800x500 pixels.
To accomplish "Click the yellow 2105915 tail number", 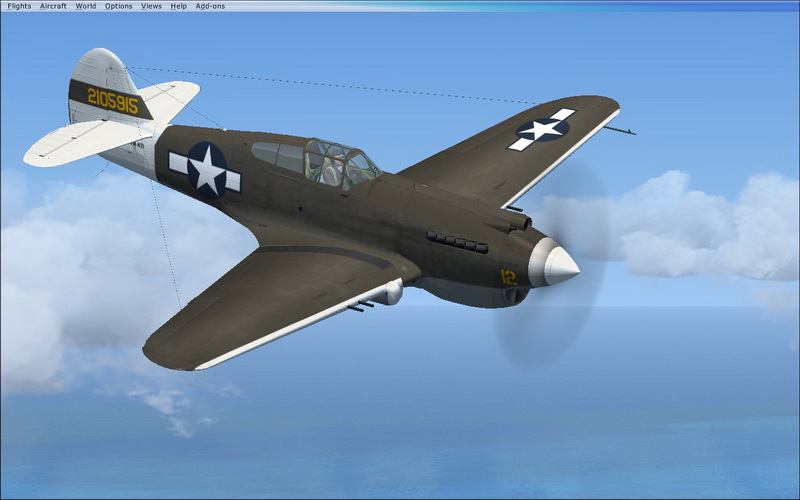I will click(112, 98).
